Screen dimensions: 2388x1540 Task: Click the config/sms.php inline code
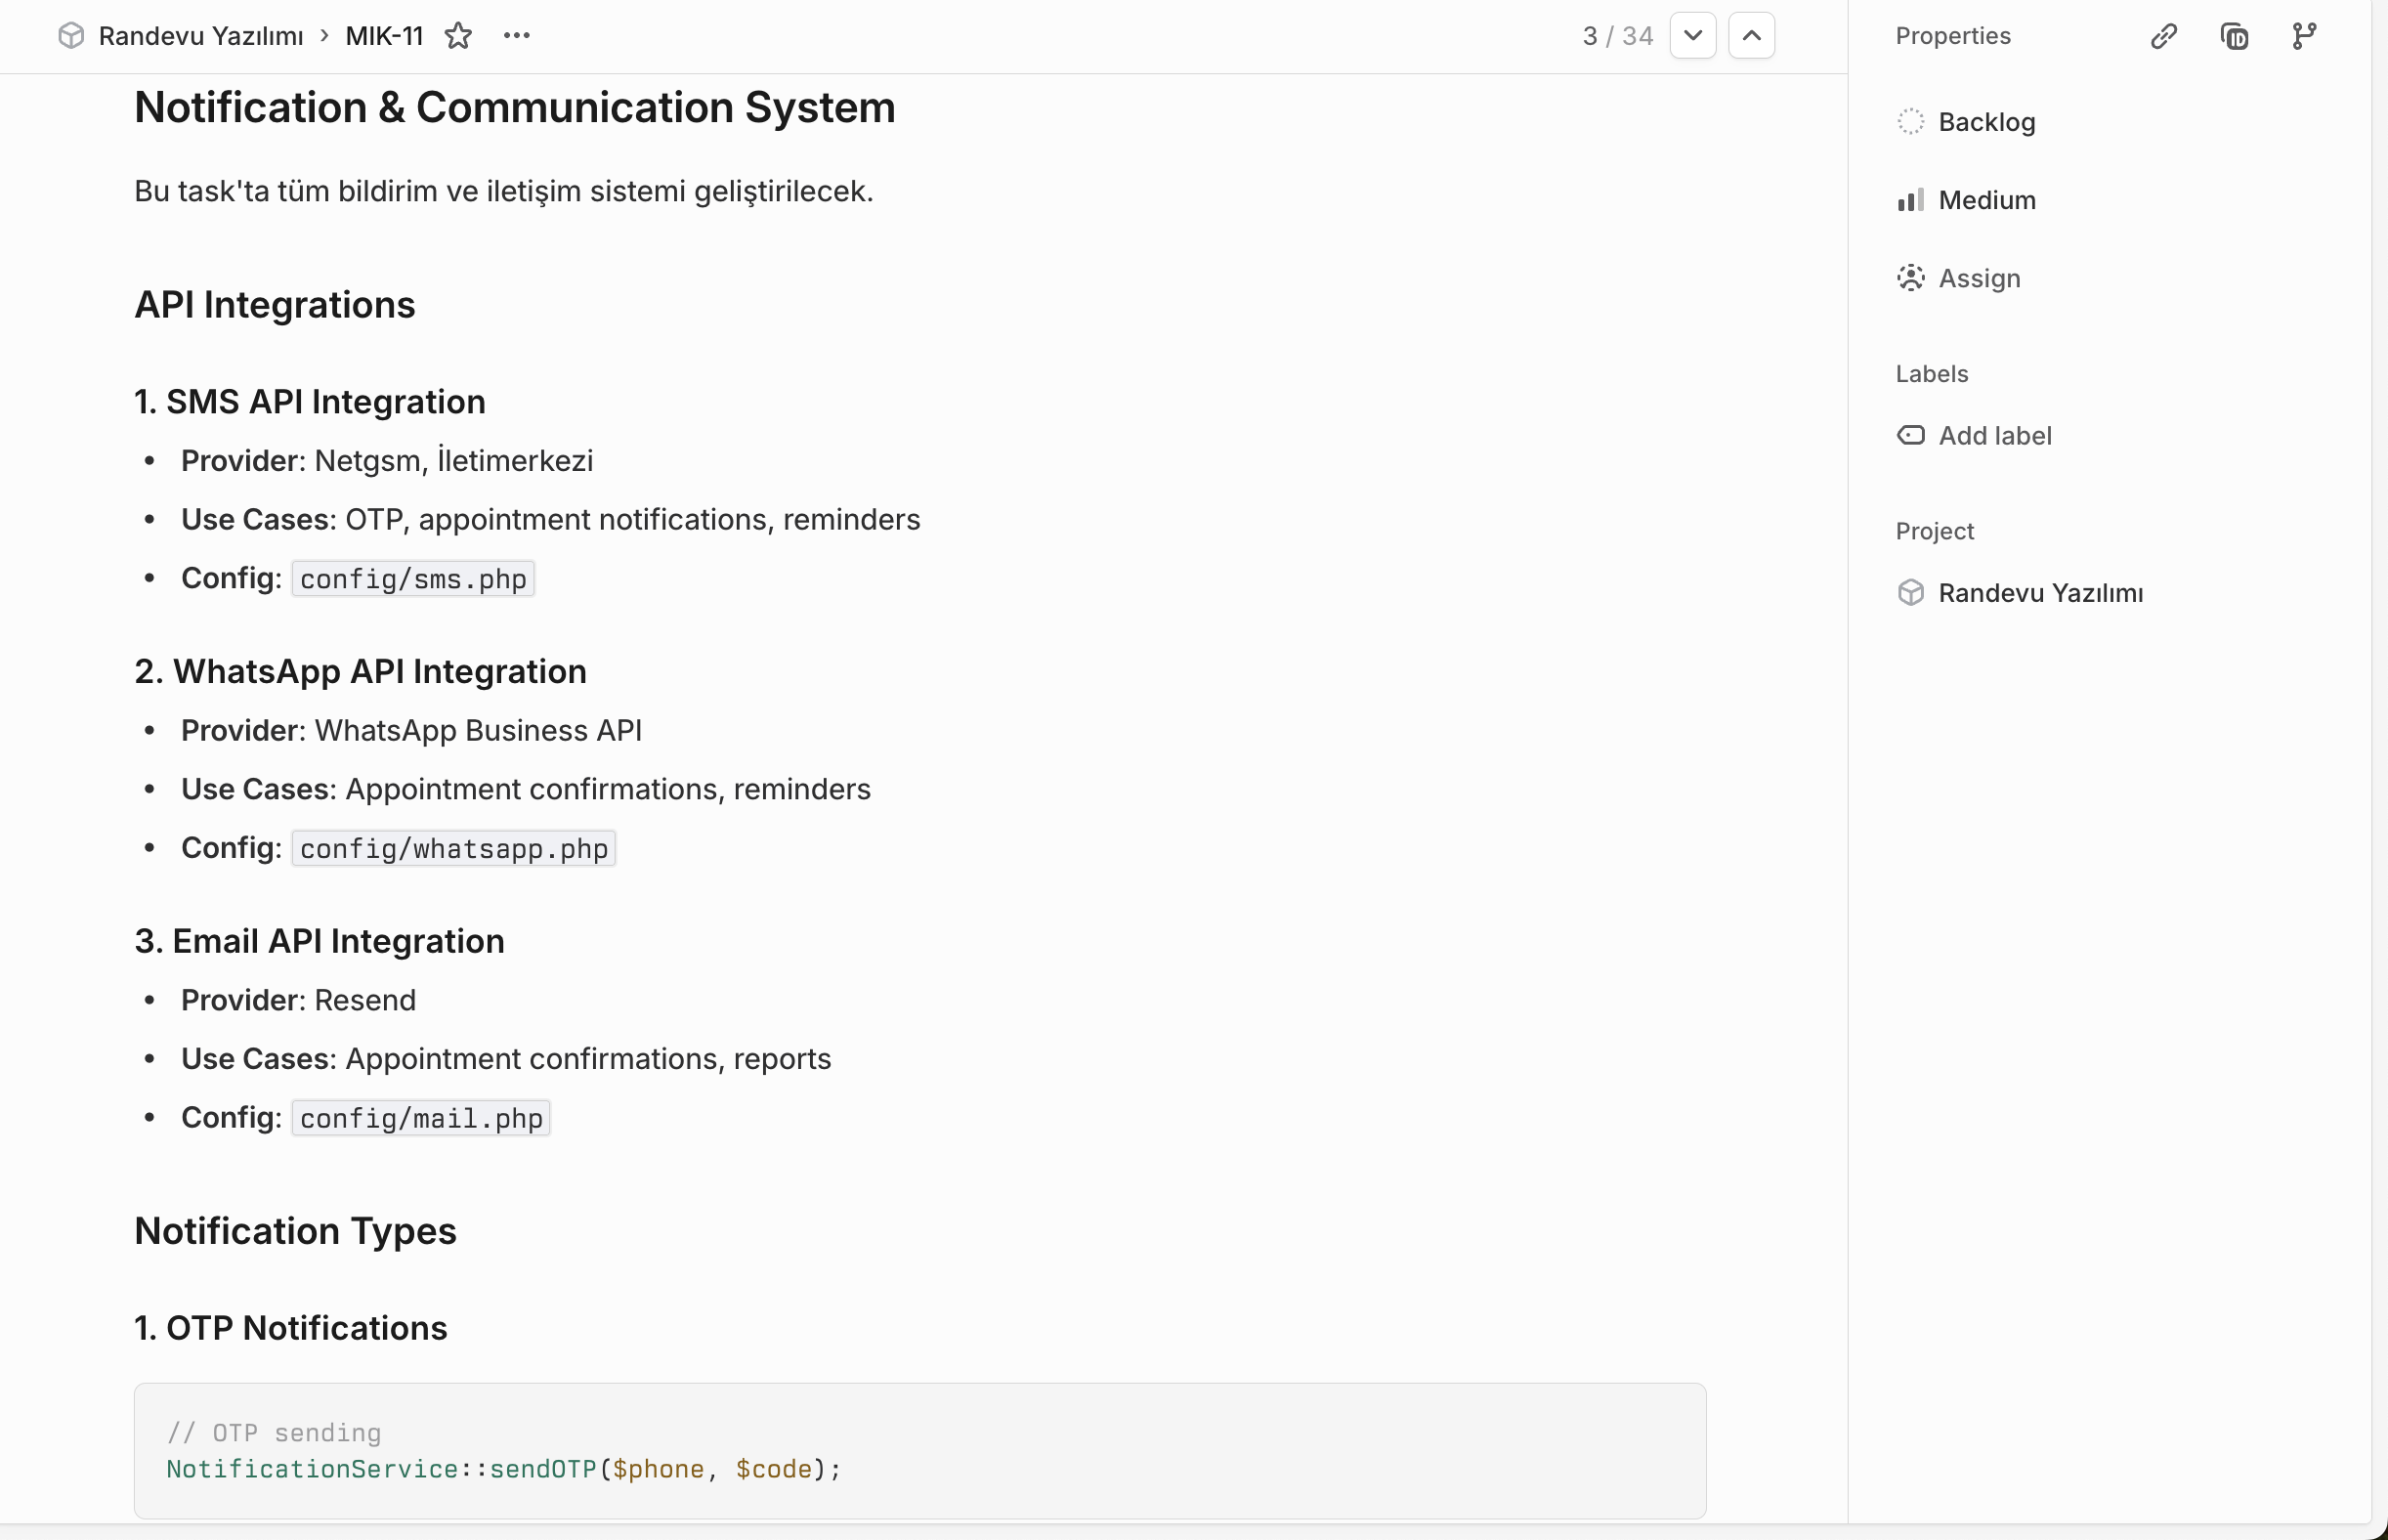tap(413, 579)
